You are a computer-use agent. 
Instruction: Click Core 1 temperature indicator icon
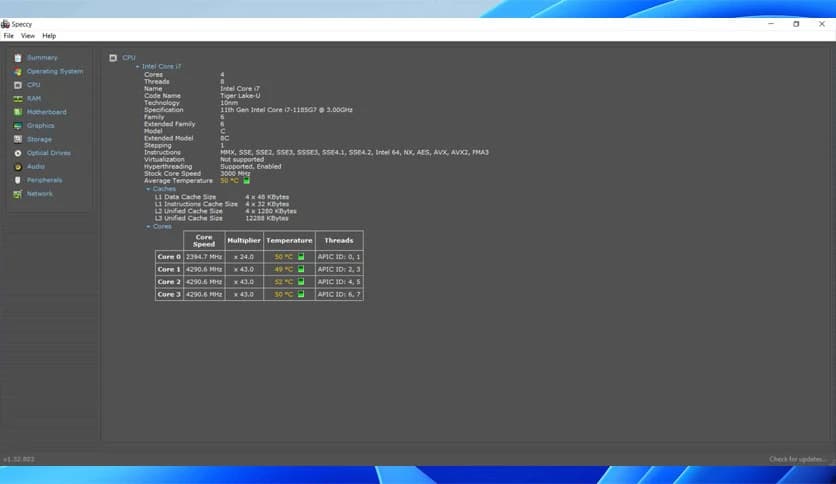[301, 269]
